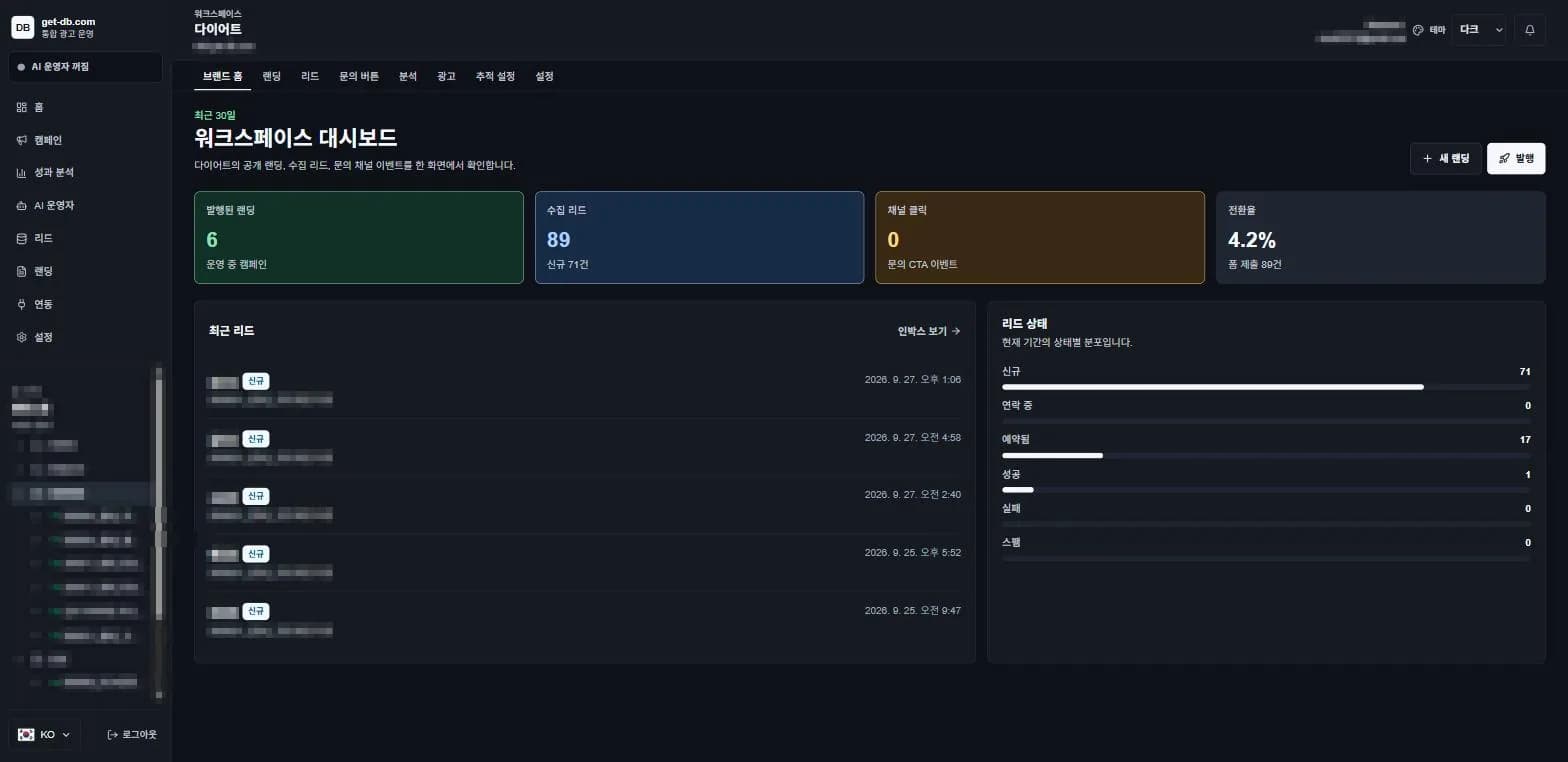Open lead dated 2026. 9. 25. 오후 5:52
This screenshot has height=762, width=1568.
pos(584,563)
